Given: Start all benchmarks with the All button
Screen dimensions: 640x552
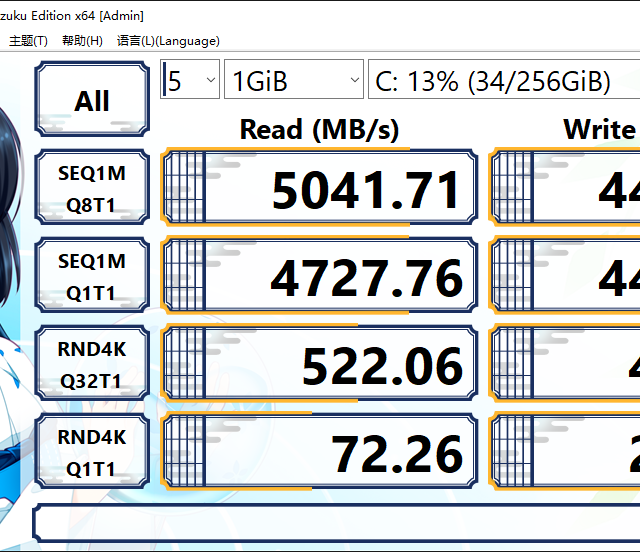Looking at the screenshot, I should 92,100.
